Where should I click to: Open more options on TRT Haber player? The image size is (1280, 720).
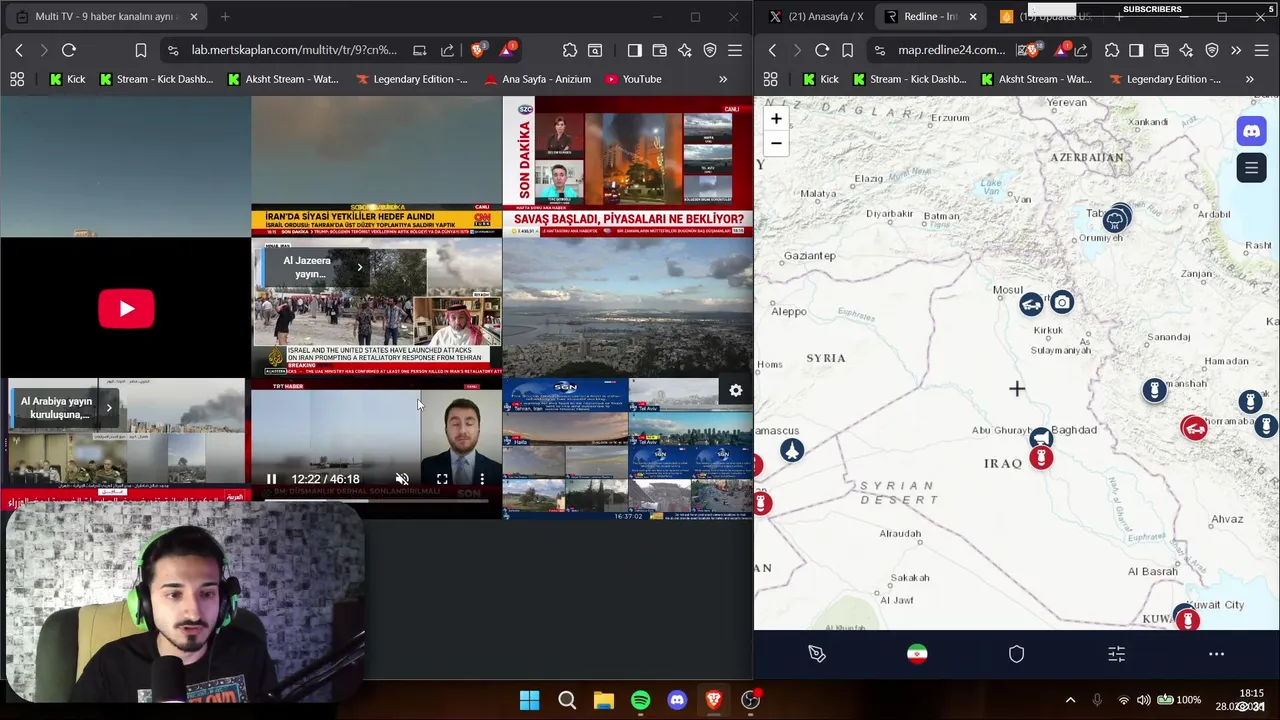pos(482,479)
